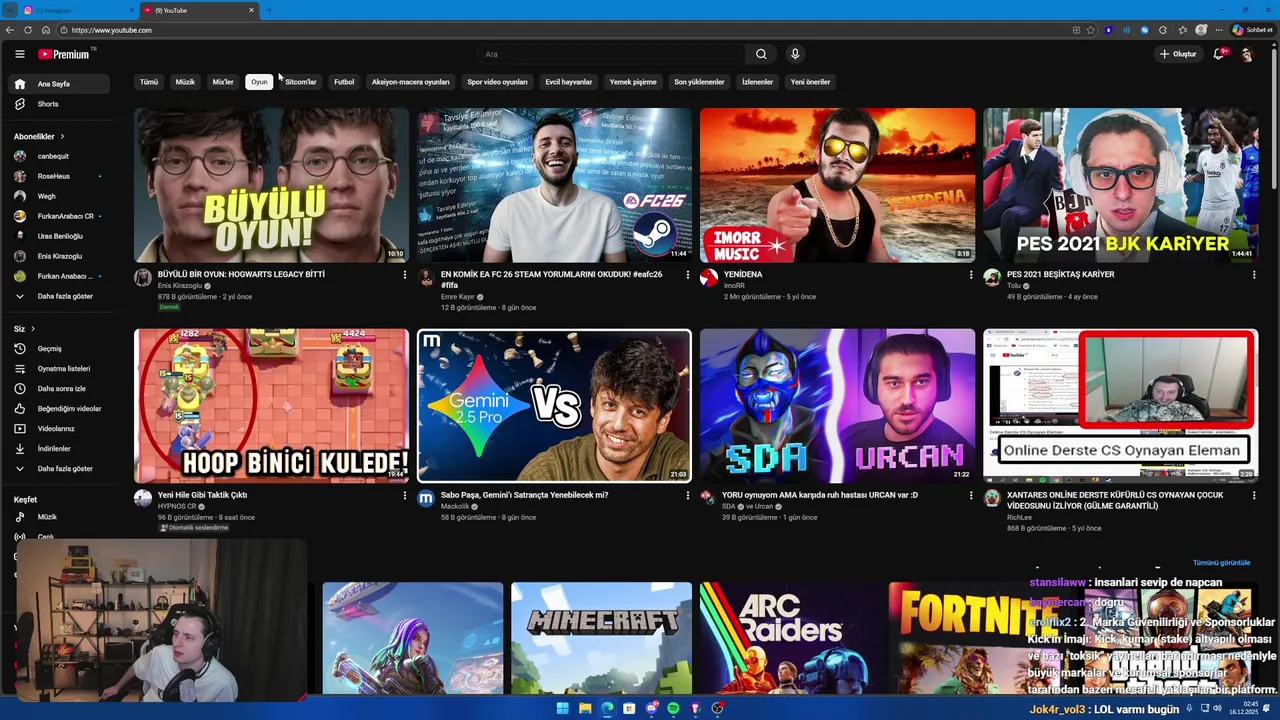Open more options for YENİDENA video
Viewport: 1280px width, 720px height.
[x=970, y=275]
